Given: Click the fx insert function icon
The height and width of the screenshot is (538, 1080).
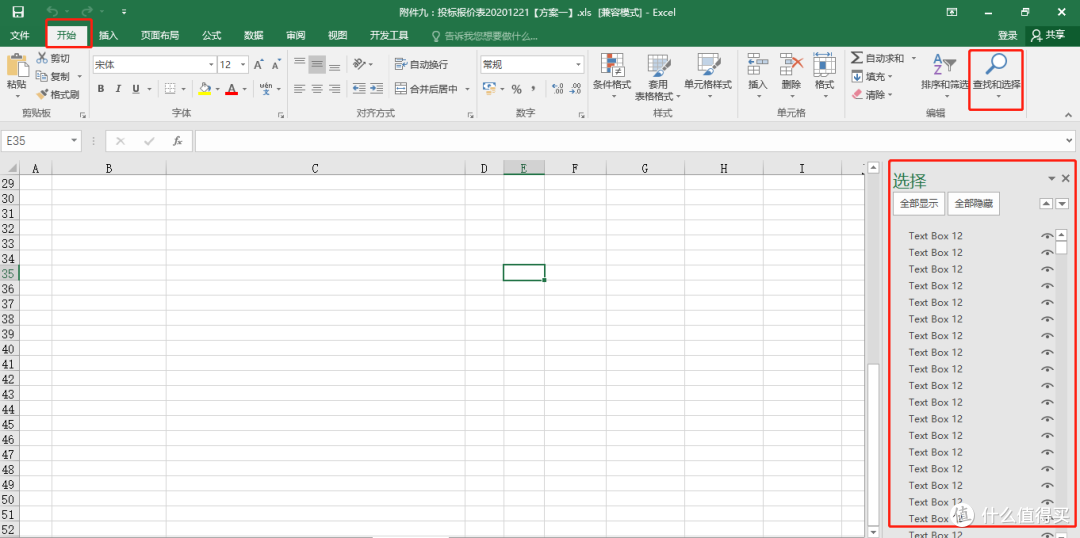Looking at the screenshot, I should click(177, 141).
